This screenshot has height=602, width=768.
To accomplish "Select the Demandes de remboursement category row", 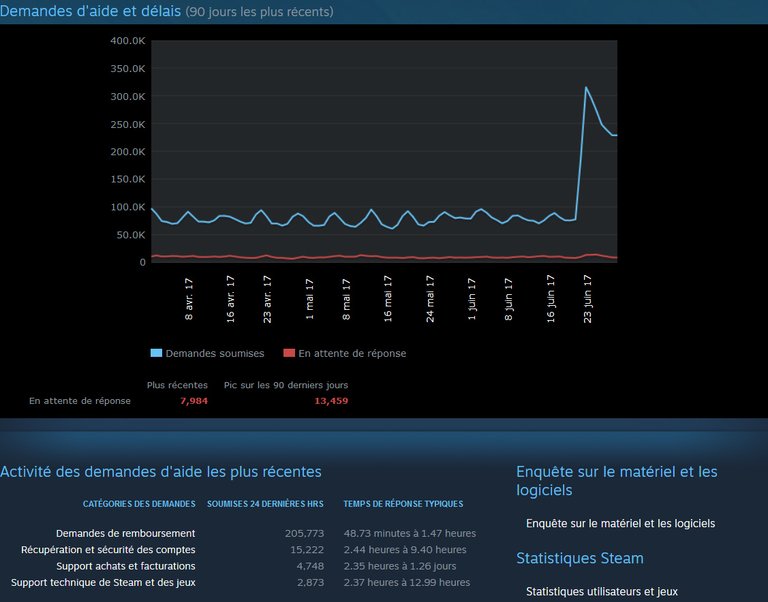I will pos(125,533).
